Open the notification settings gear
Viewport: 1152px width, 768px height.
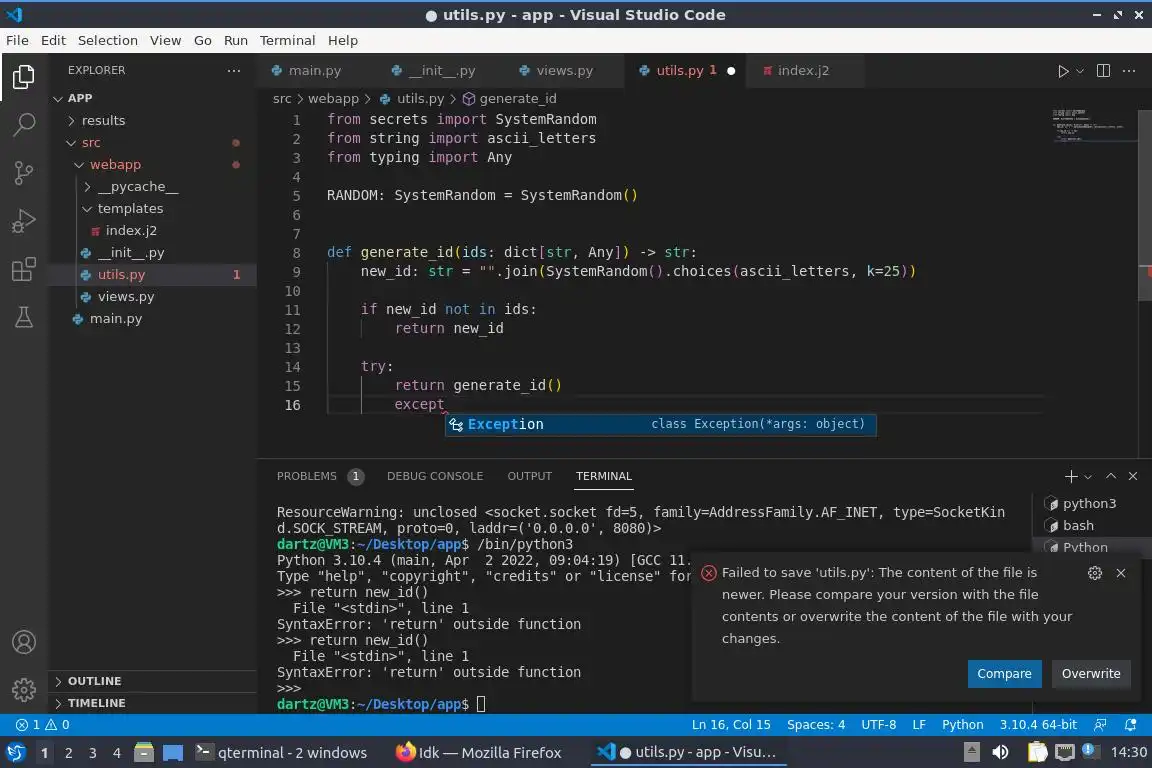coord(1095,573)
